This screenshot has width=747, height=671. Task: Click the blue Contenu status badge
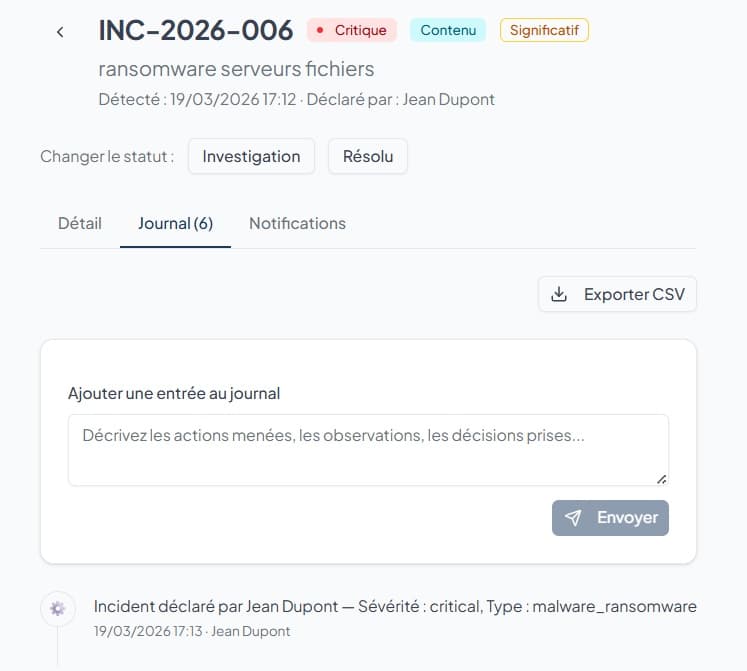447,30
